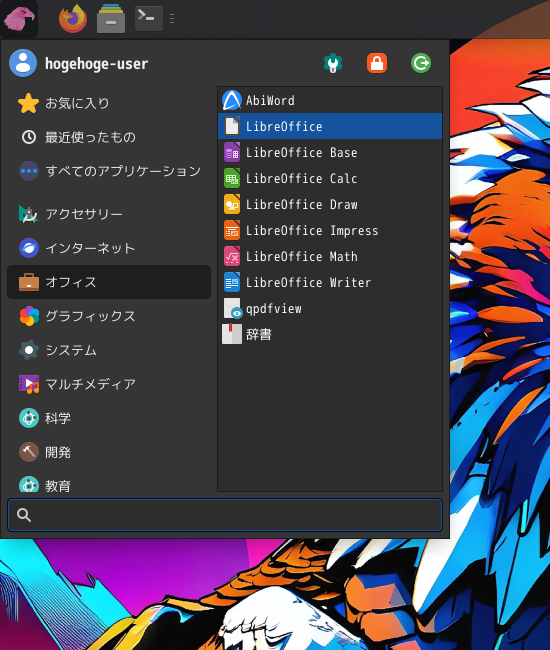
Task: Select the マルチメディア category
Action: (x=109, y=384)
